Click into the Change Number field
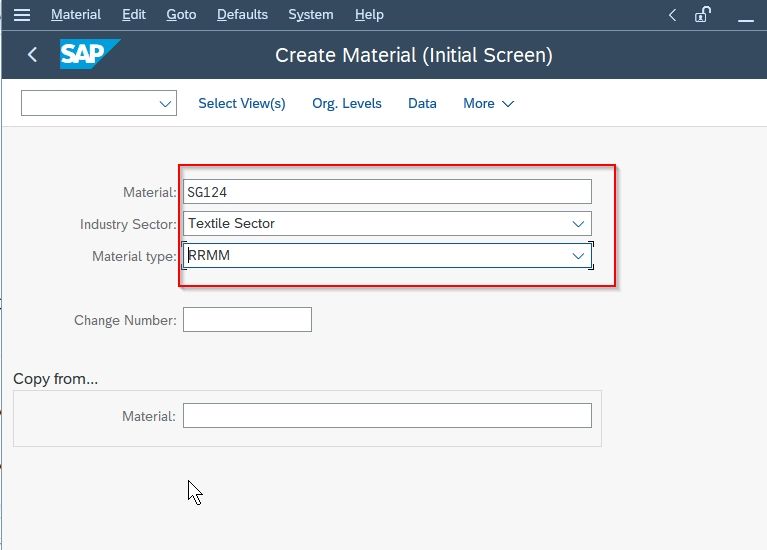The height and width of the screenshot is (550, 767). tap(248, 320)
